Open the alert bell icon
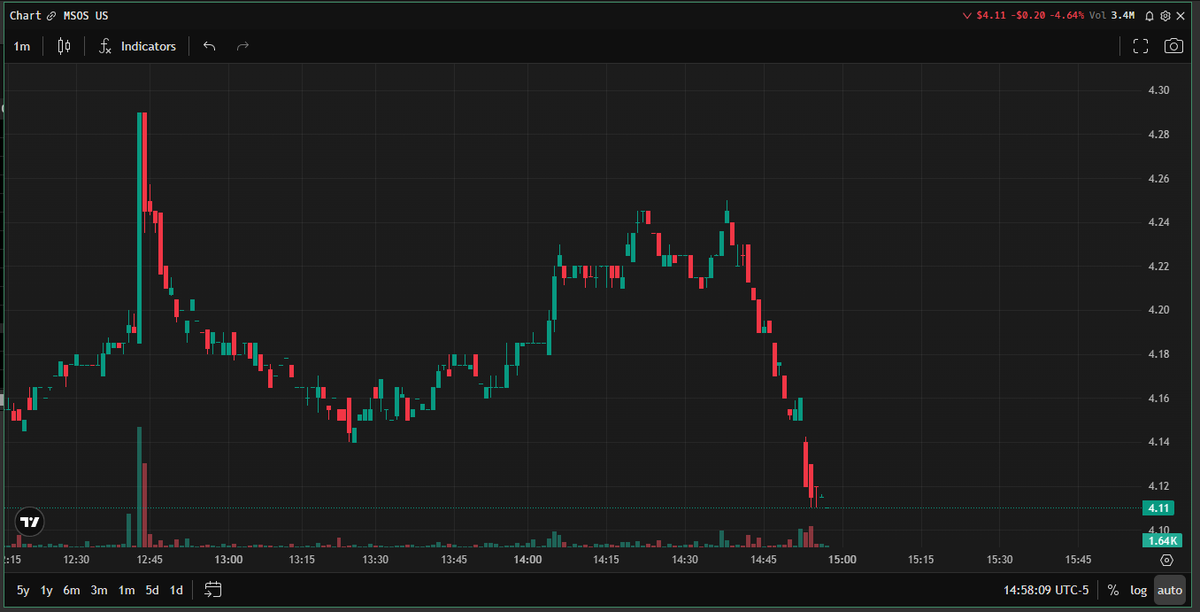Screen dimensions: 1200x612 click(x=1150, y=16)
